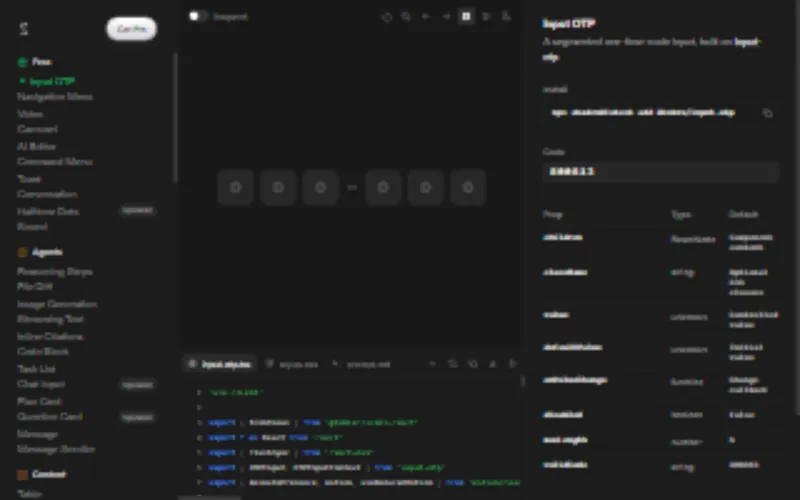Open the Inline Citations sidebar item

point(50,337)
